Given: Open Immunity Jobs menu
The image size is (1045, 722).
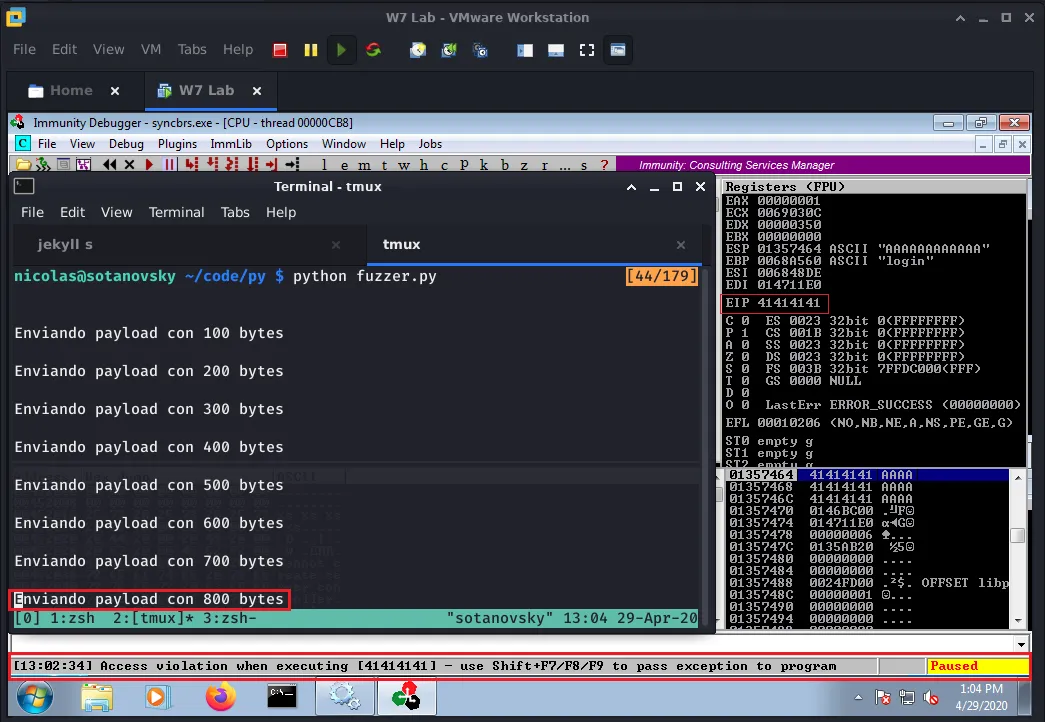Looking at the screenshot, I should pyautogui.click(x=430, y=144).
